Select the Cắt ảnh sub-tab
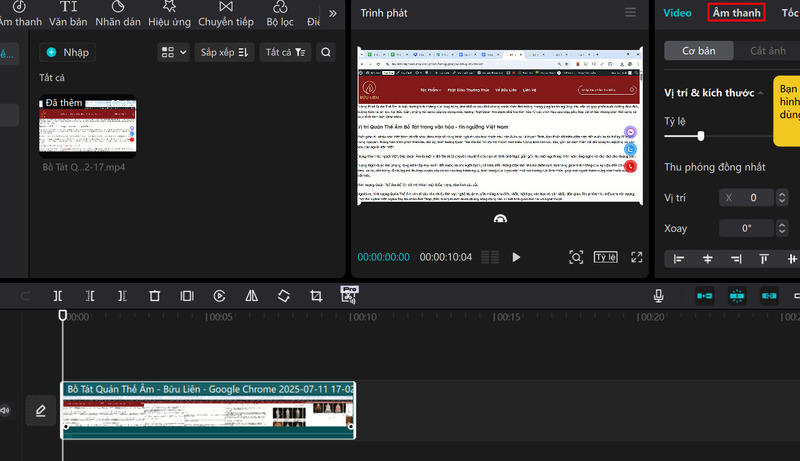The height and width of the screenshot is (461, 800). [768, 50]
